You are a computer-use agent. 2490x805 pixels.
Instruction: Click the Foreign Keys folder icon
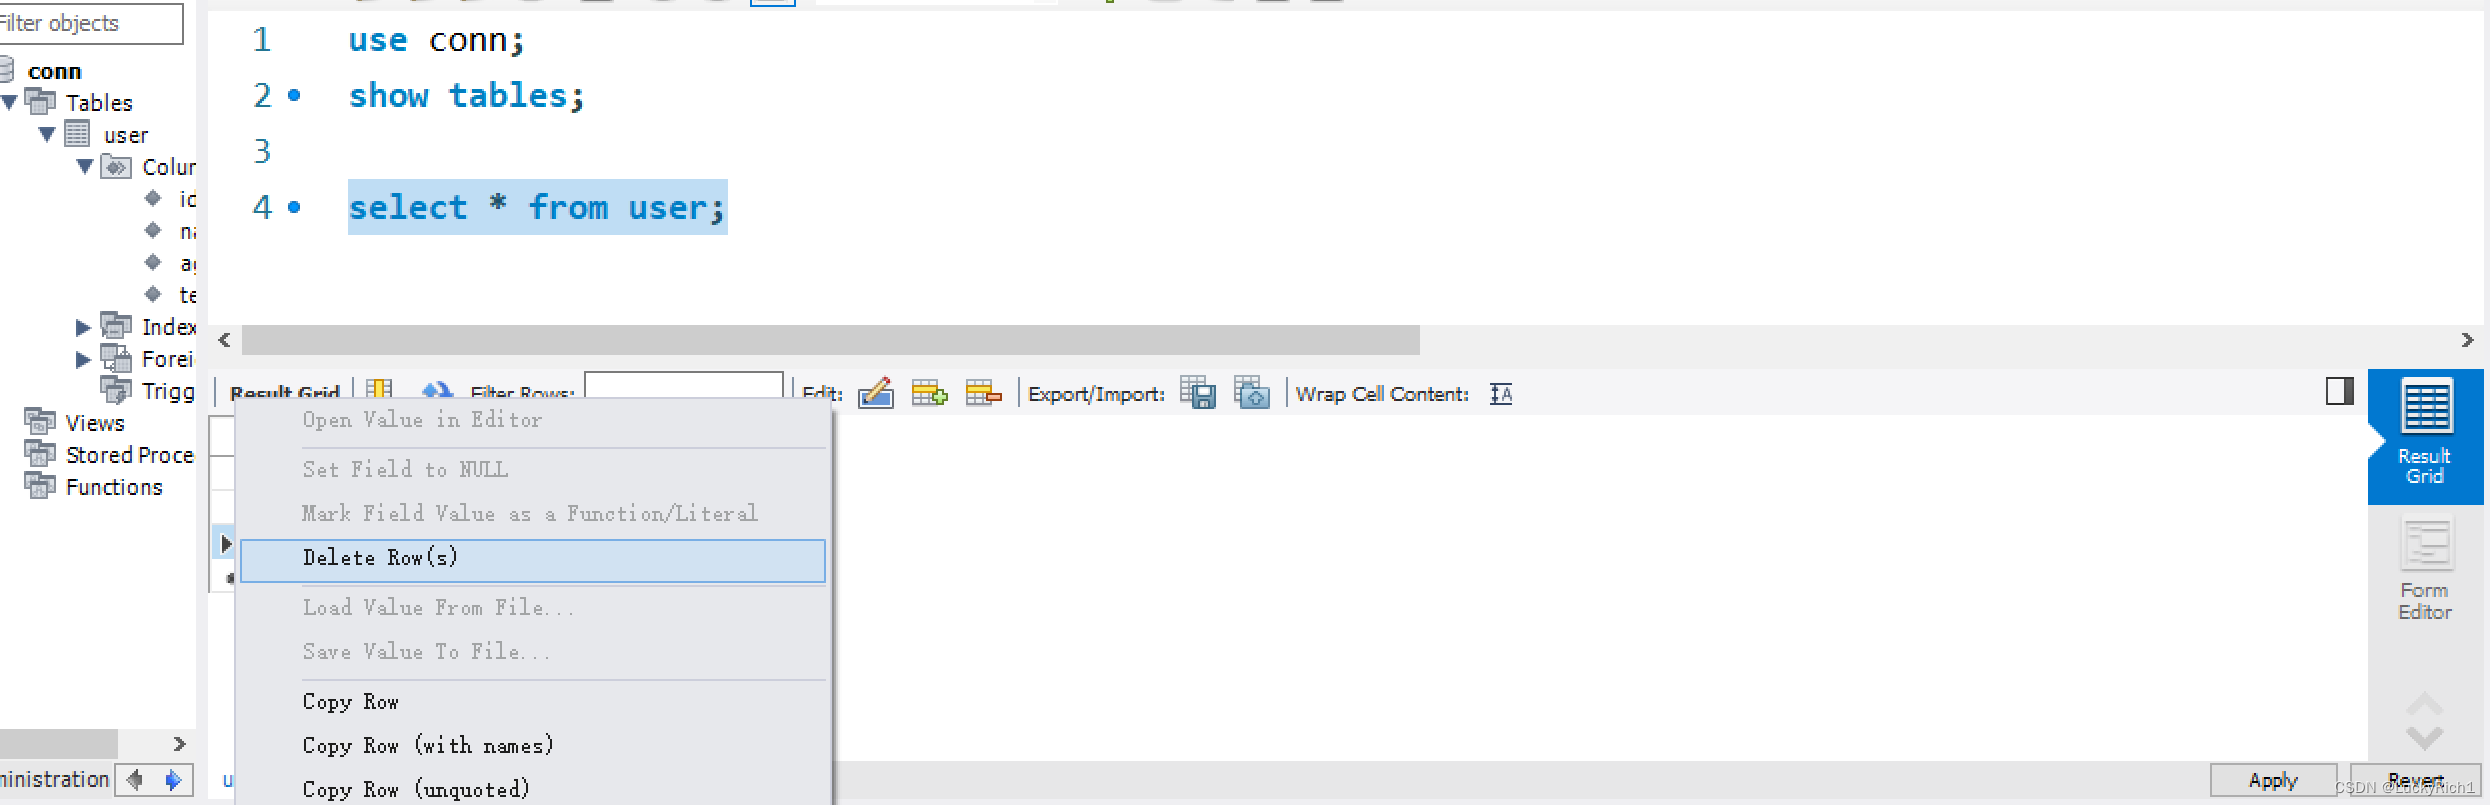116,357
